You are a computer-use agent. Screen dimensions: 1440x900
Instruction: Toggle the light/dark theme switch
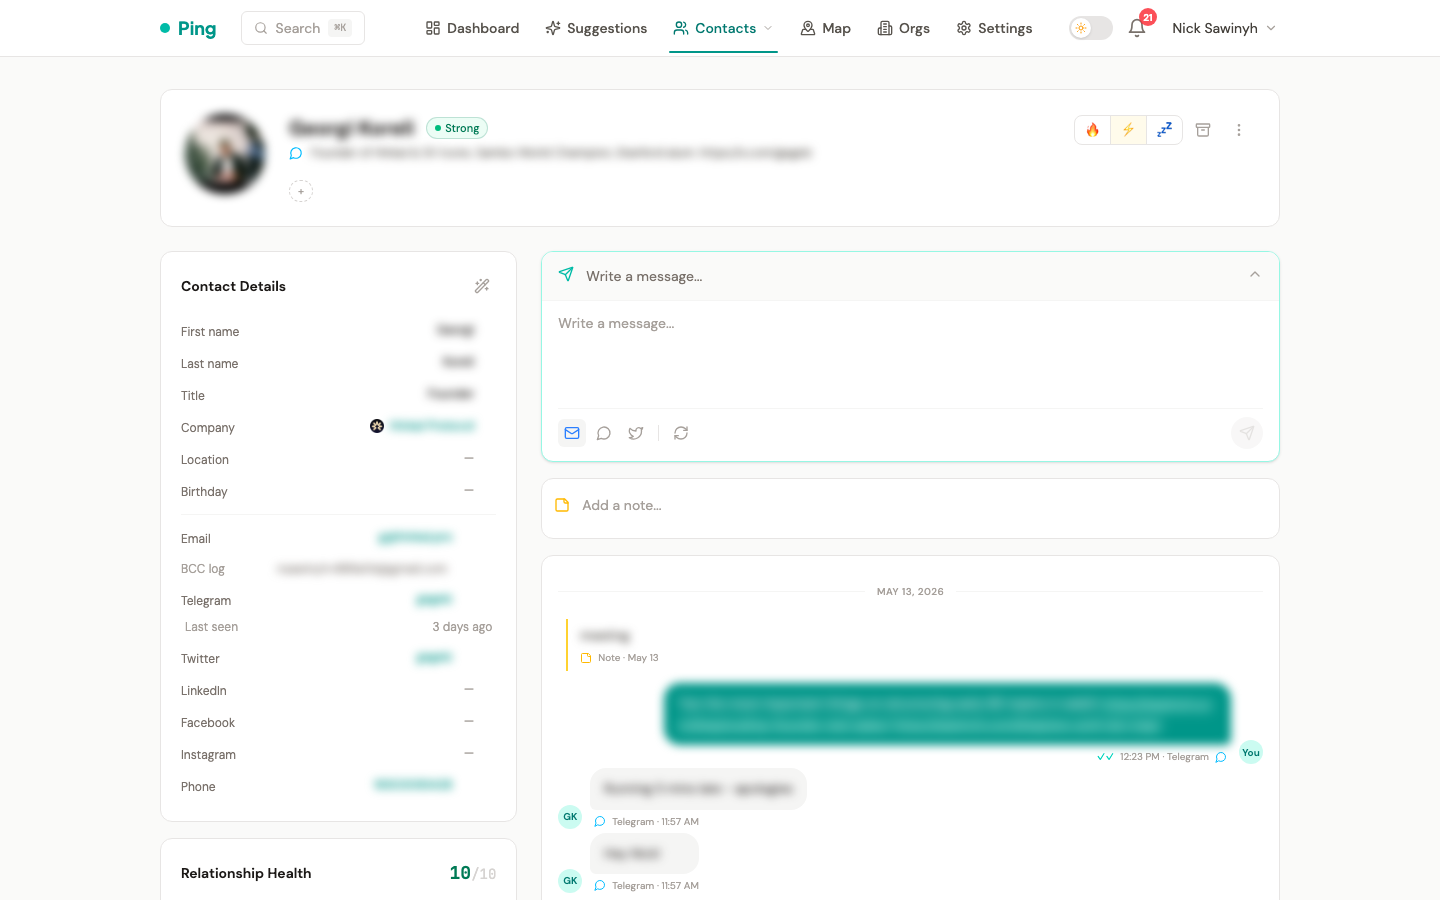(1090, 28)
